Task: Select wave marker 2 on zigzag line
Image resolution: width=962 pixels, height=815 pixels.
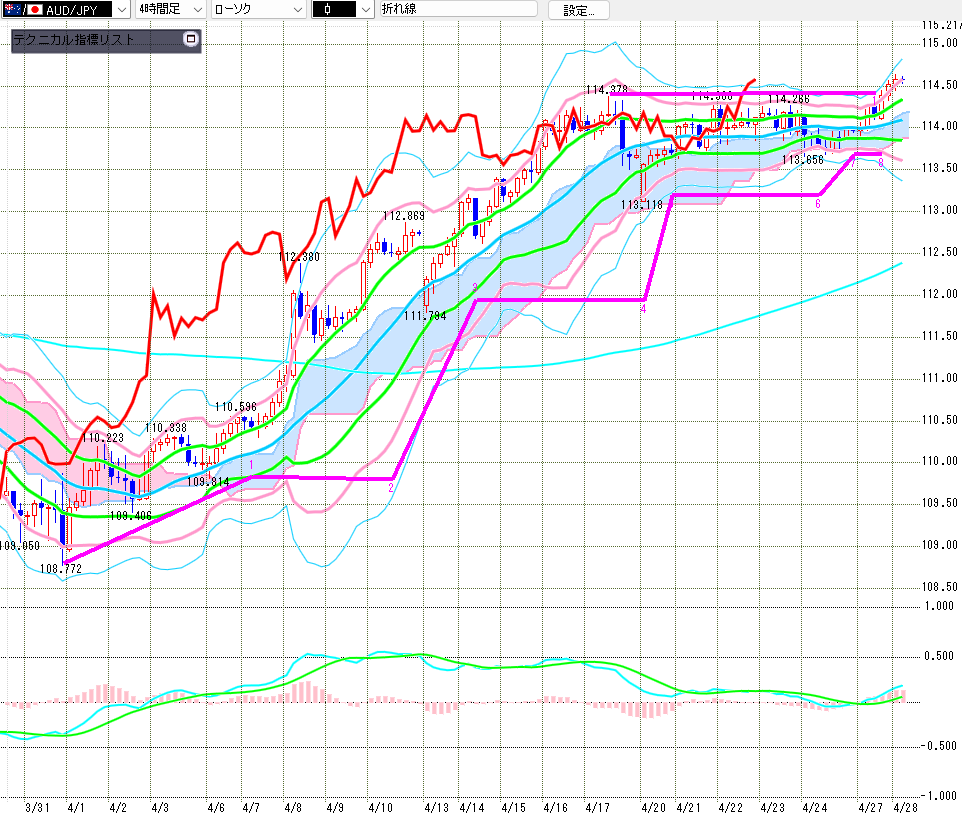Action: (x=390, y=487)
